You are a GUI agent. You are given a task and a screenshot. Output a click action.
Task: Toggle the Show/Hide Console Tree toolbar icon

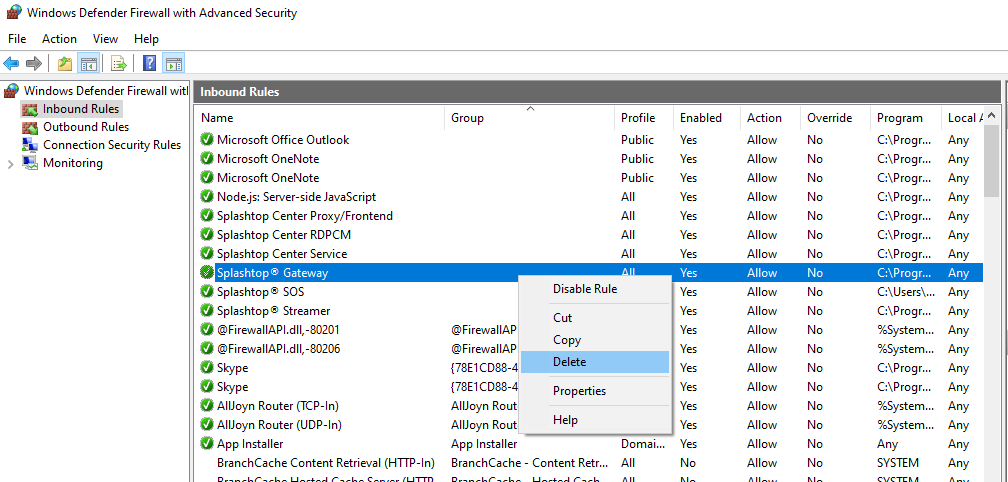pos(89,64)
